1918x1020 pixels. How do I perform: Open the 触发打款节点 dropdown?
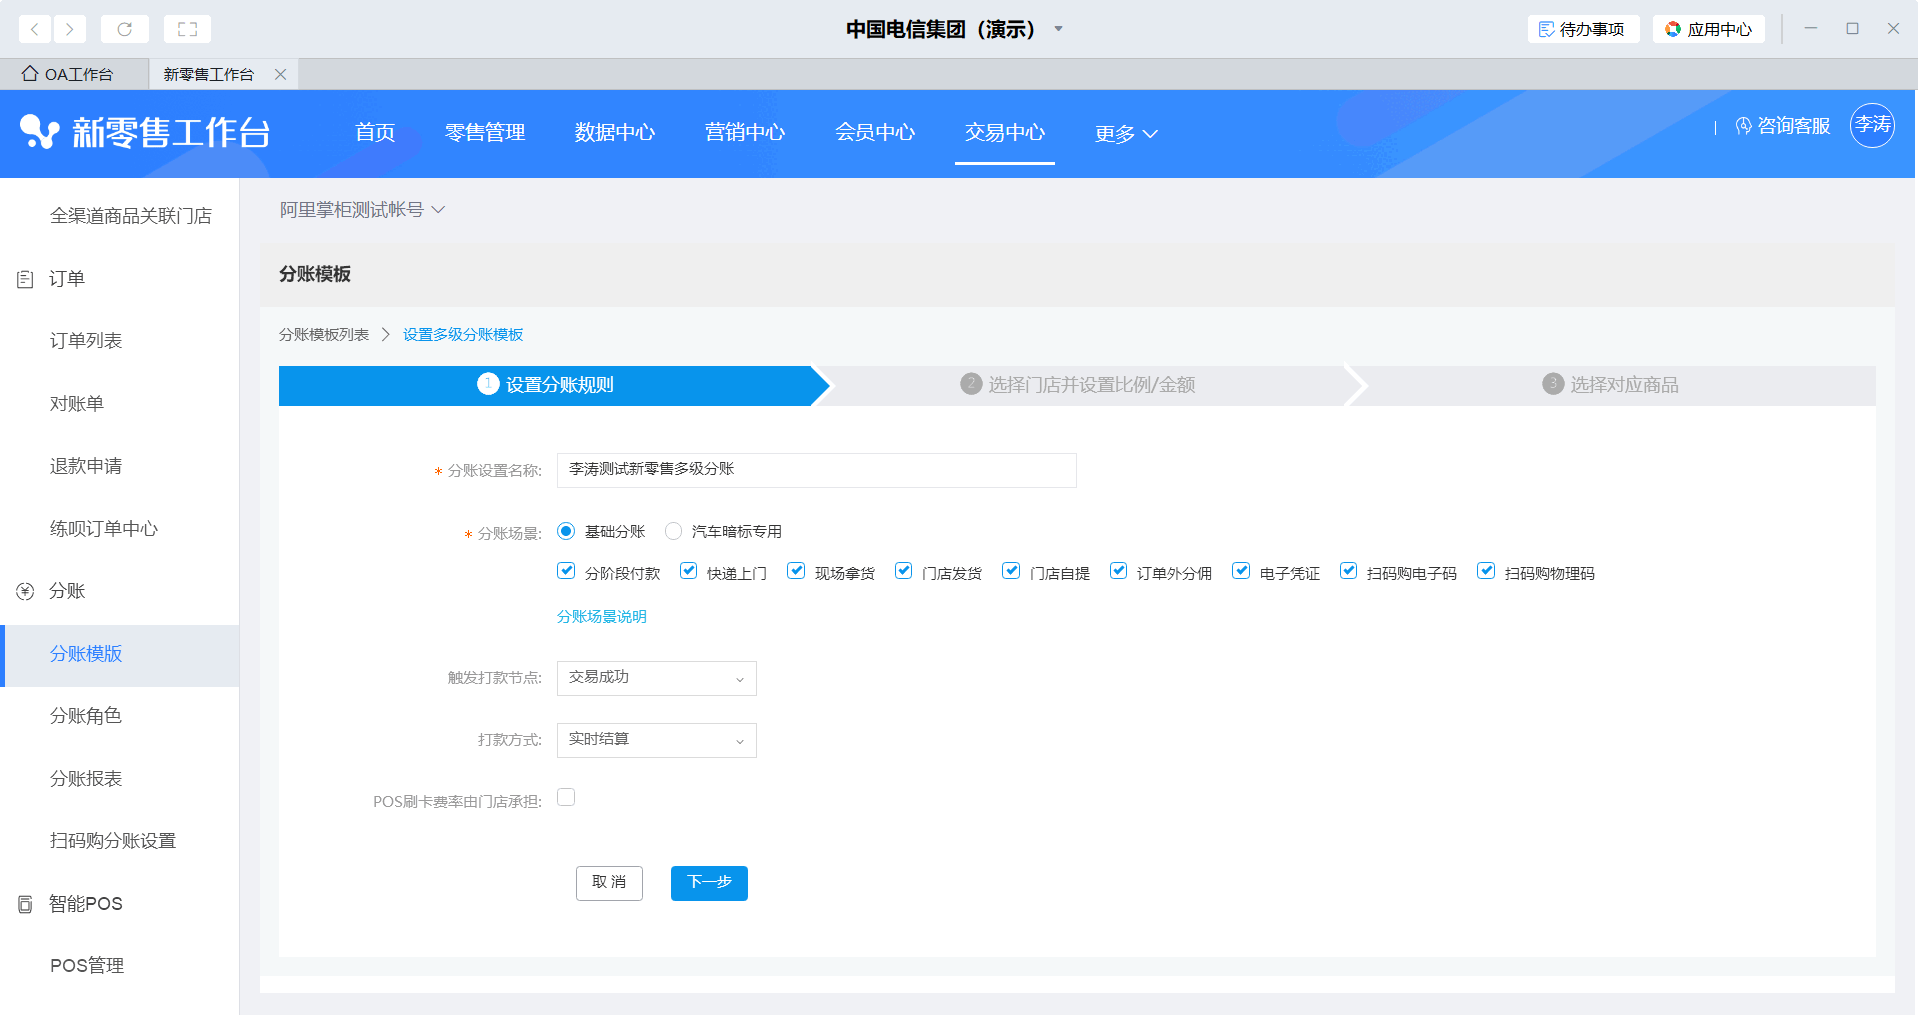pyautogui.click(x=656, y=678)
